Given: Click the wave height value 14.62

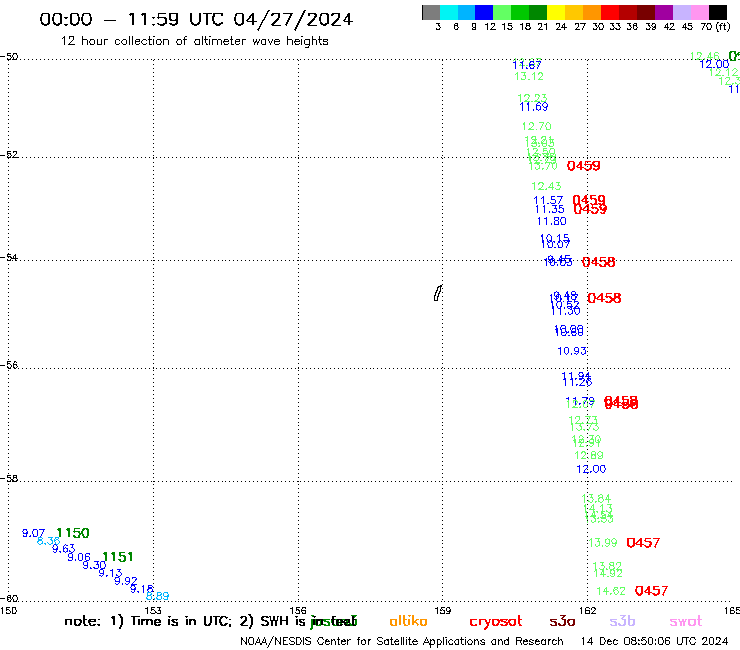Looking at the screenshot, I should (x=611, y=591).
